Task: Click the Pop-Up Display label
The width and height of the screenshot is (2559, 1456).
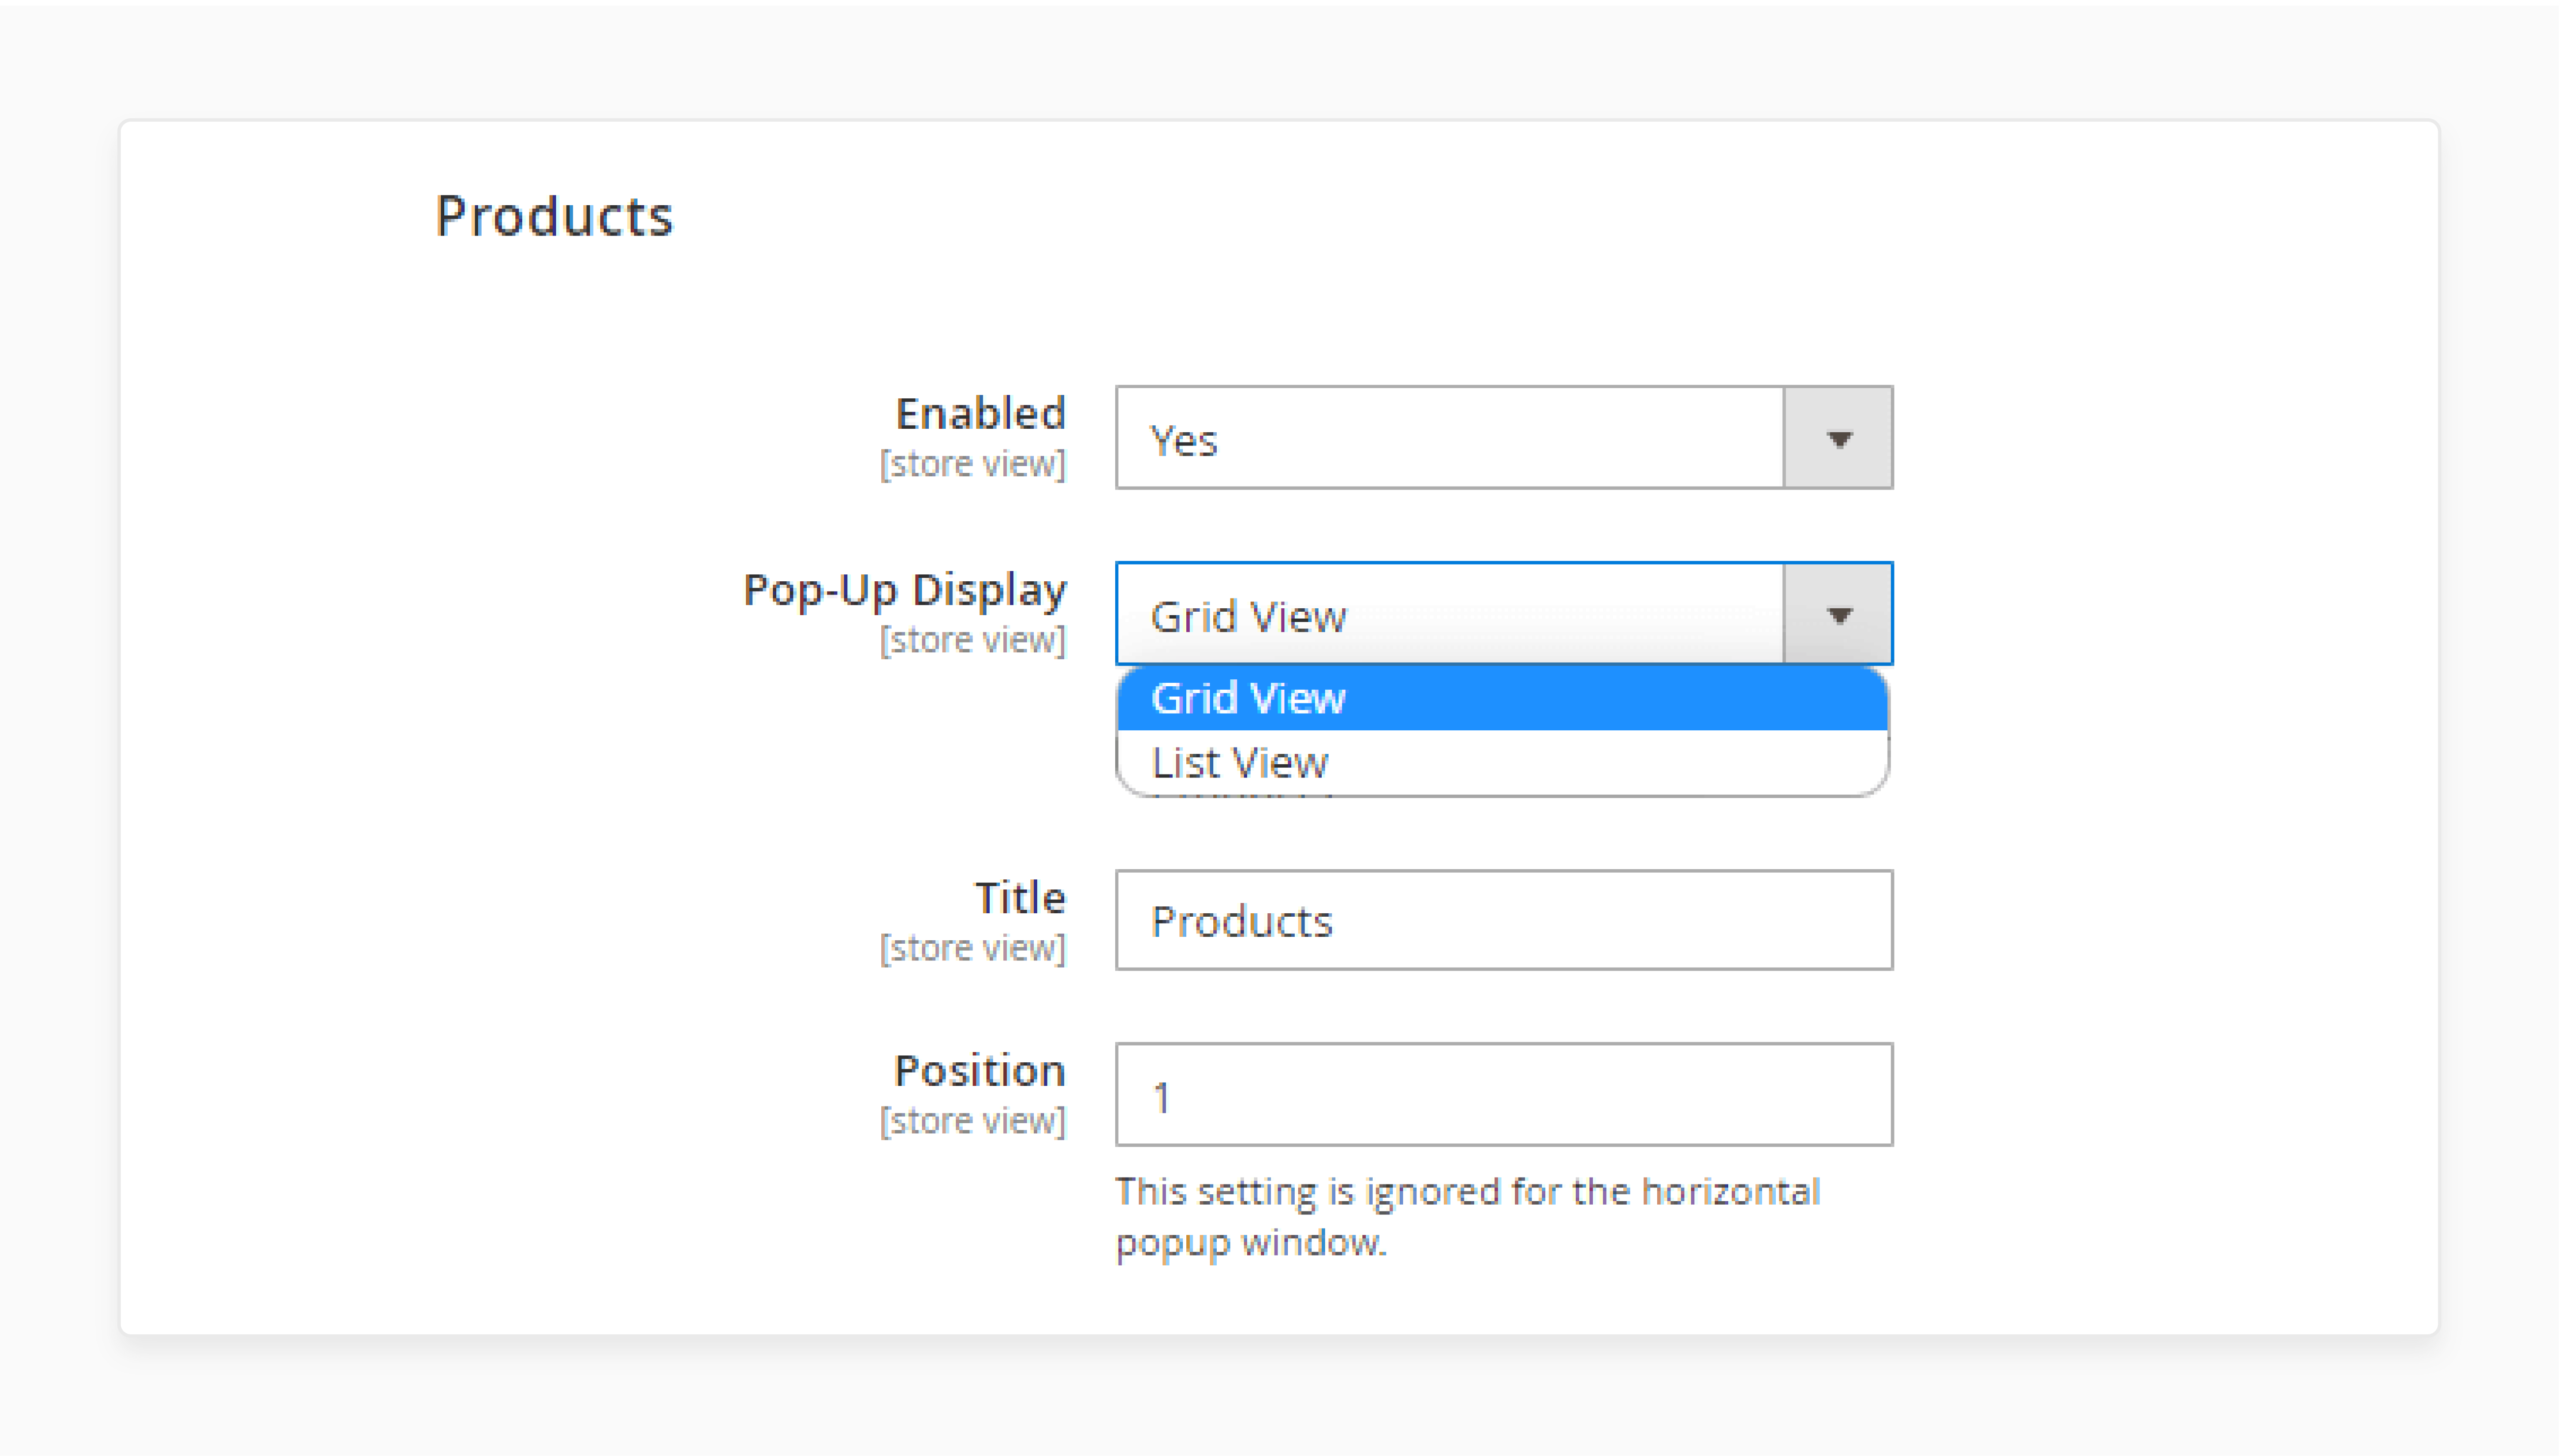Action: (904, 590)
